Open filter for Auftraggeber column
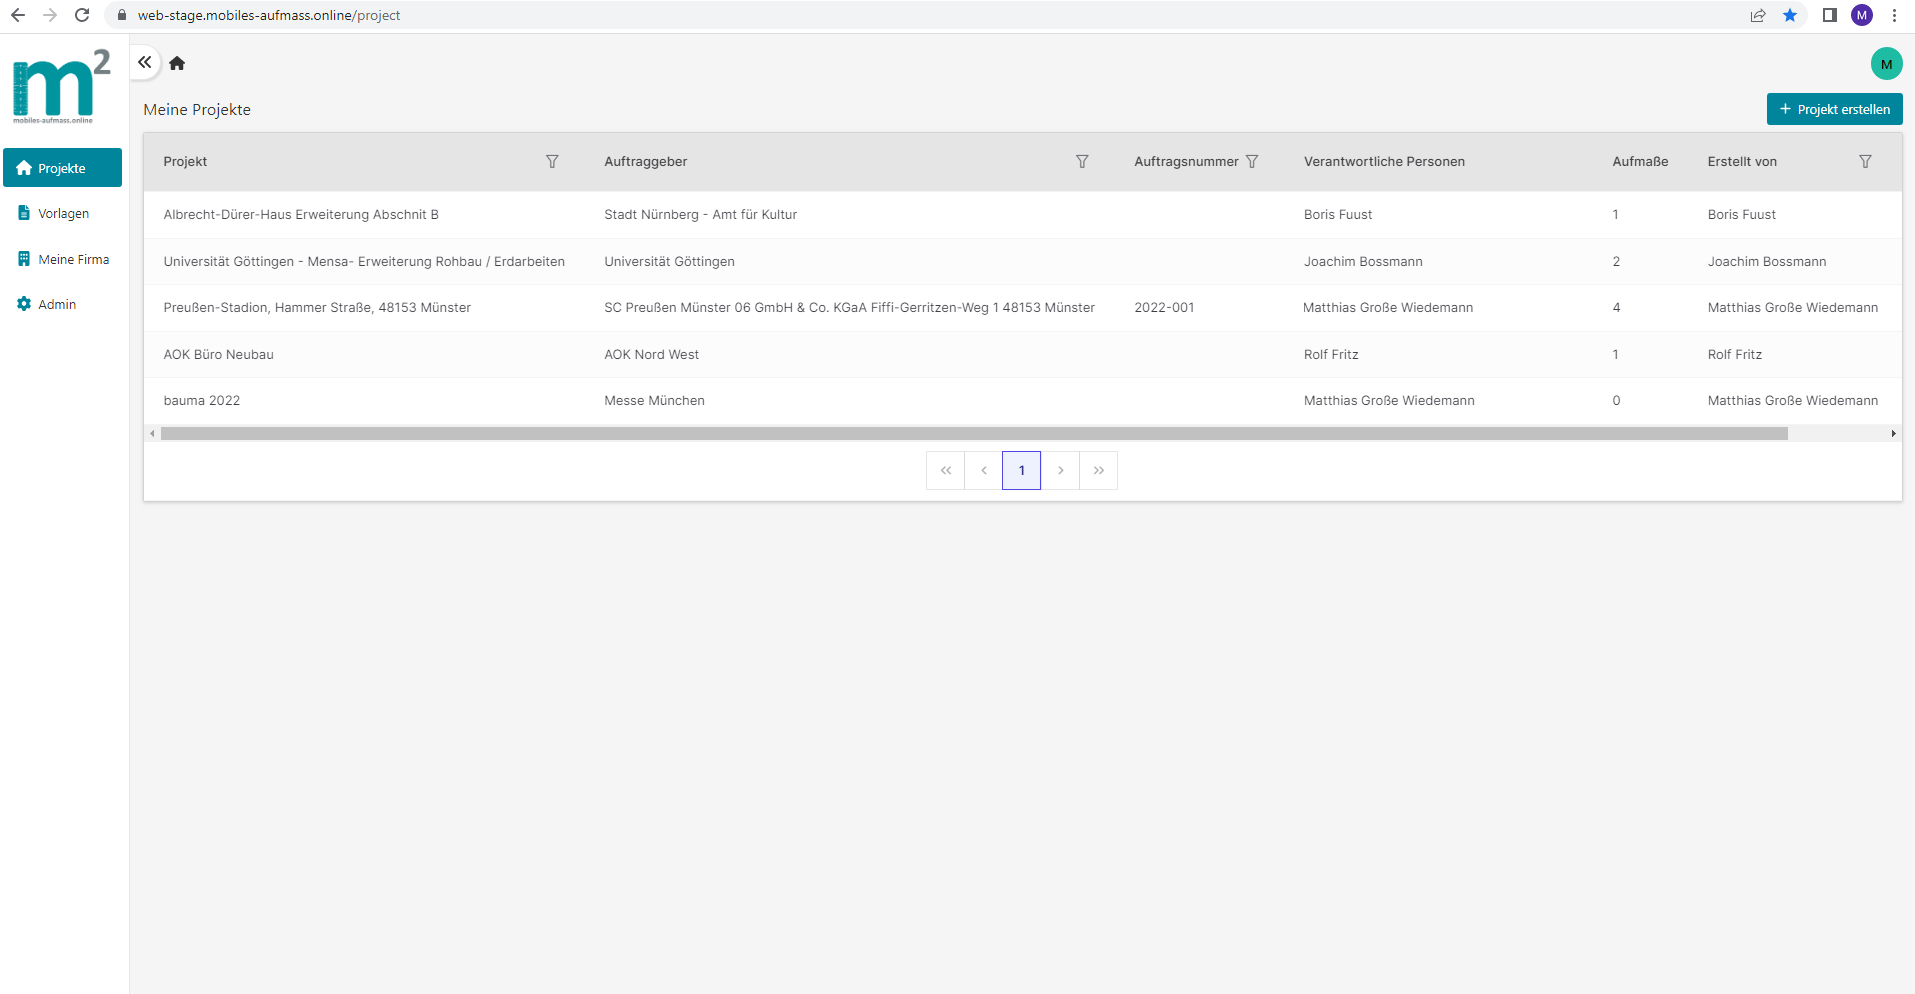1915x994 pixels. coord(1082,162)
